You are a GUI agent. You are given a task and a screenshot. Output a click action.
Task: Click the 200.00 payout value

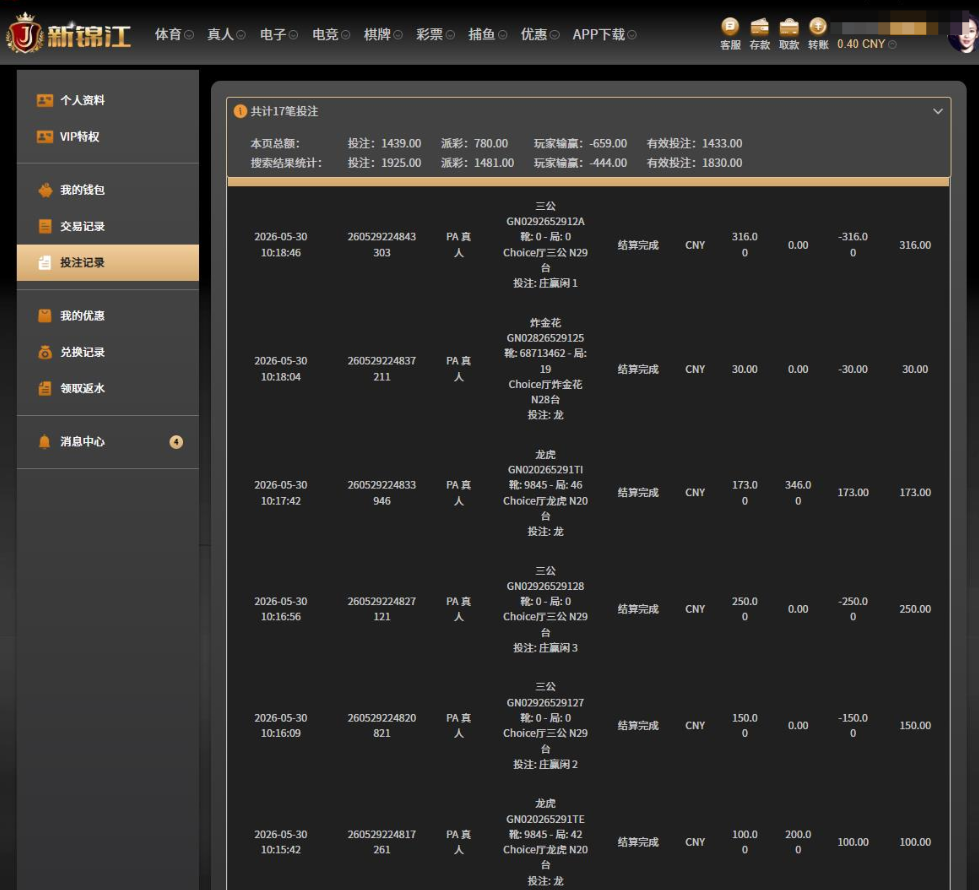point(798,842)
